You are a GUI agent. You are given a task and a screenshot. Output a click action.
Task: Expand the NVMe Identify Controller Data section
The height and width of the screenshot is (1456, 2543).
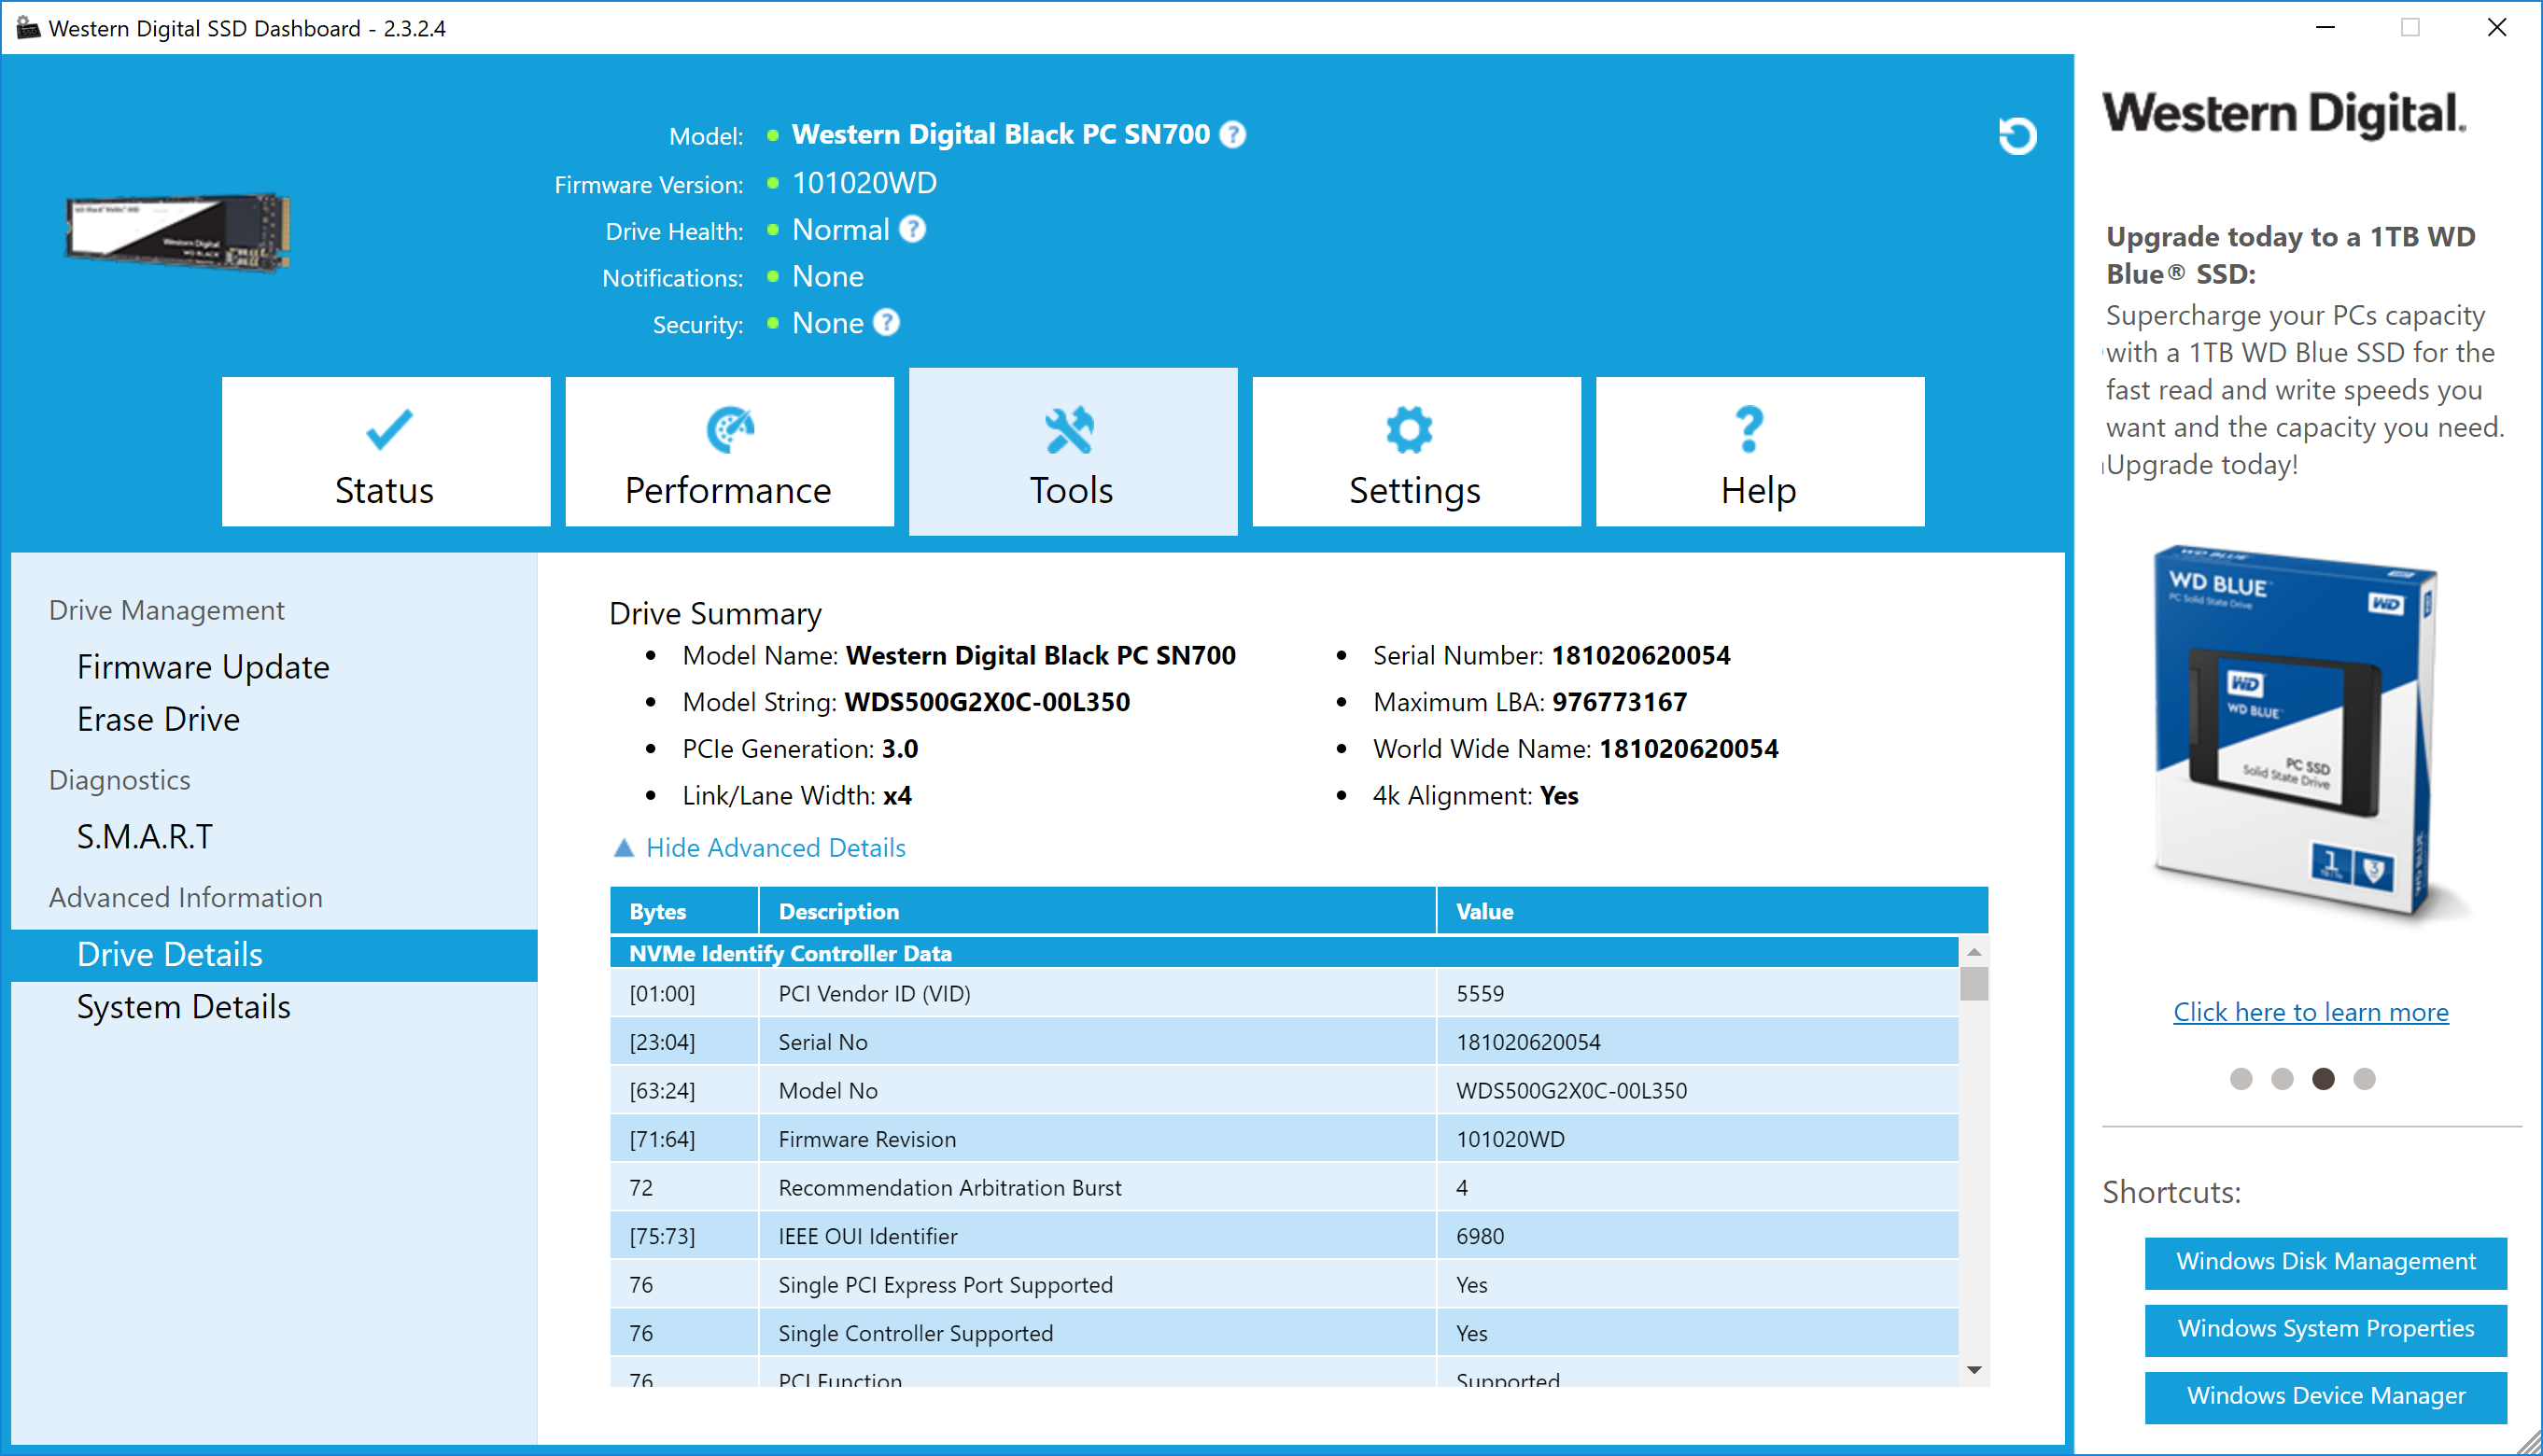pyautogui.click(x=1970, y=953)
